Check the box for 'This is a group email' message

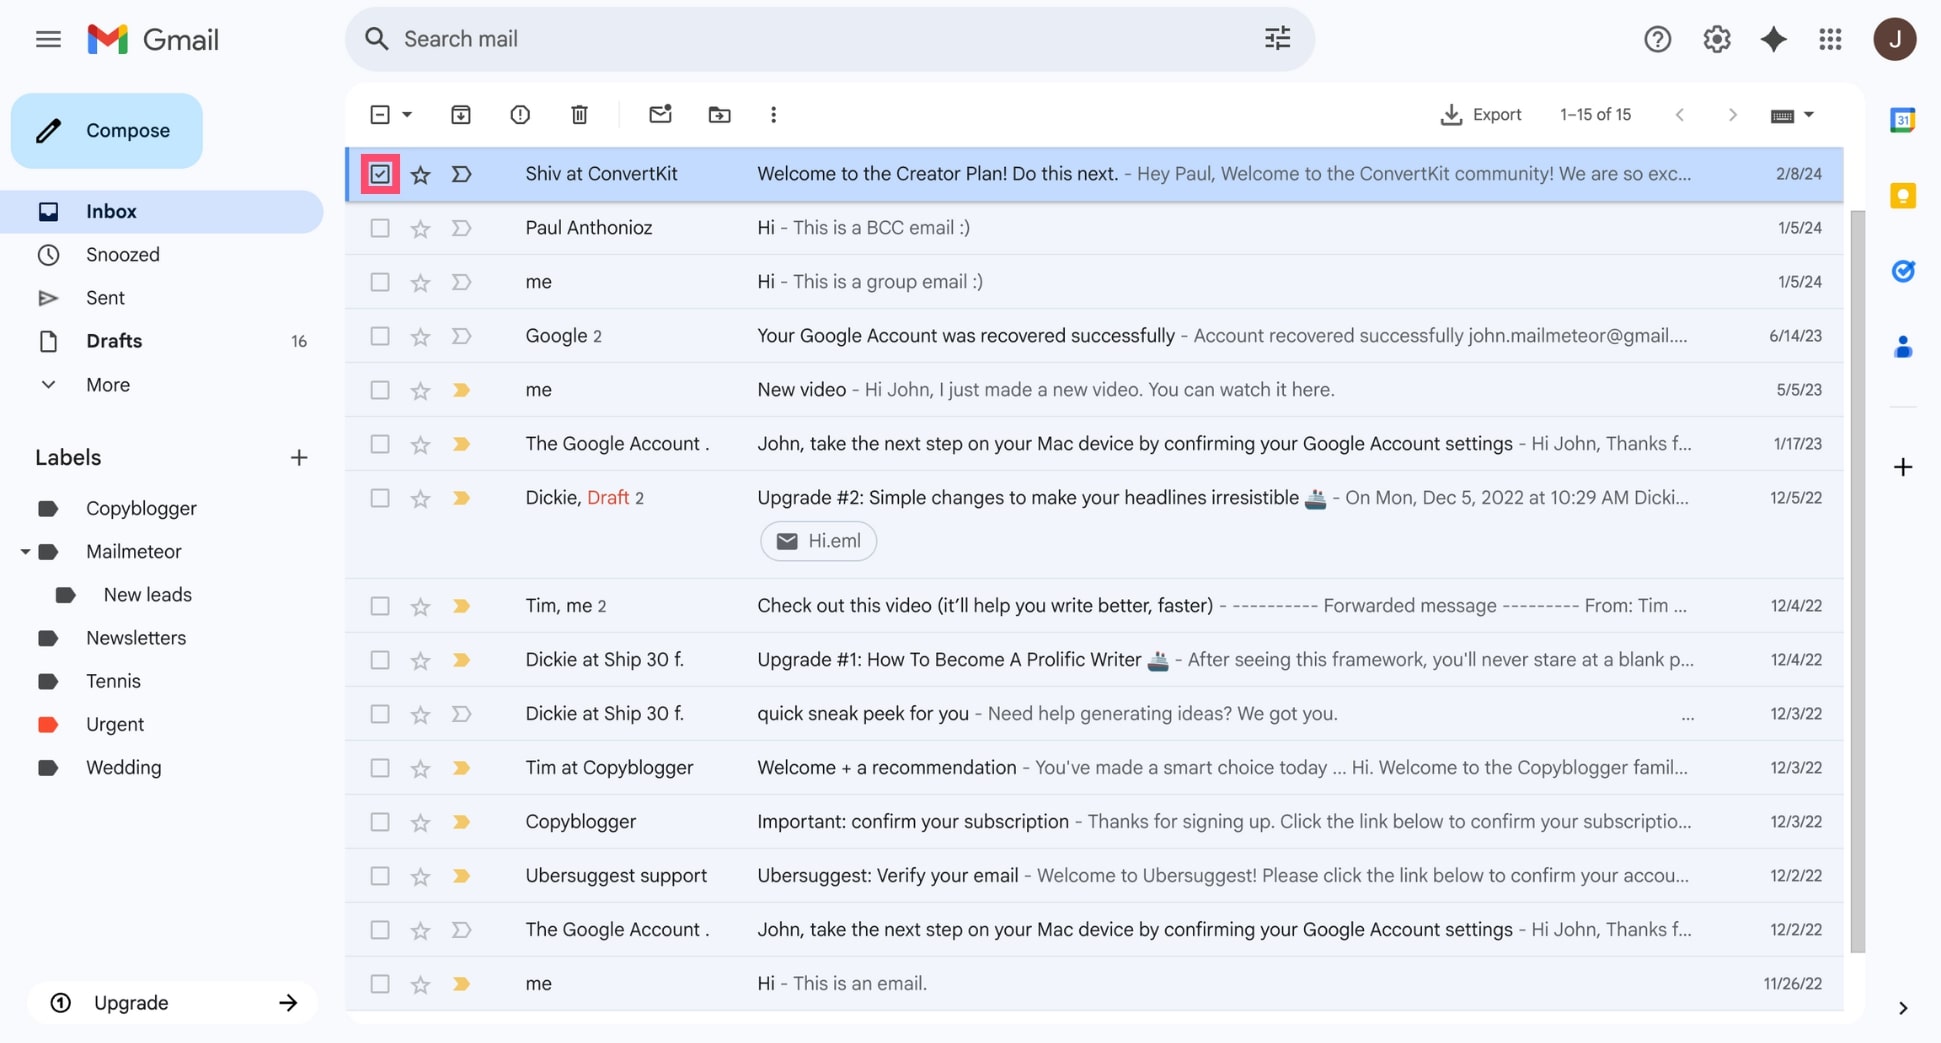pos(380,282)
